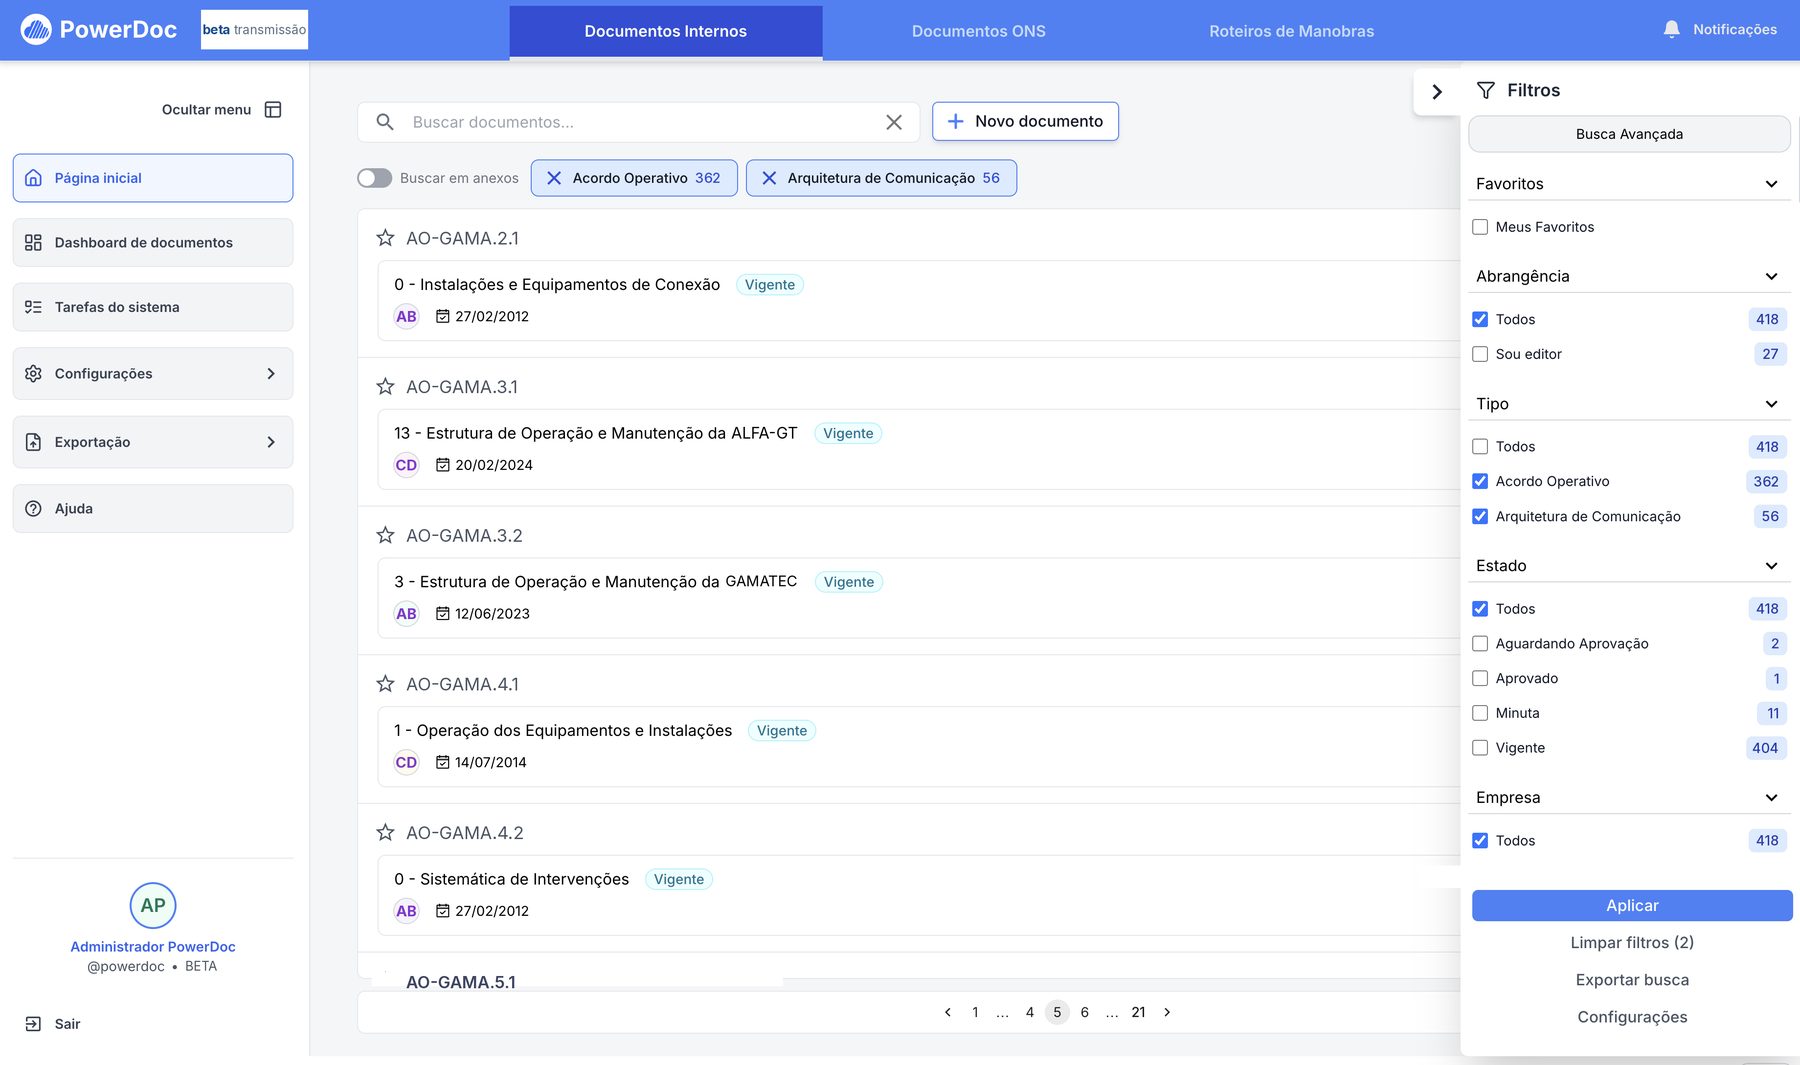
Task: Click the Aplicar button
Action: coord(1632,905)
